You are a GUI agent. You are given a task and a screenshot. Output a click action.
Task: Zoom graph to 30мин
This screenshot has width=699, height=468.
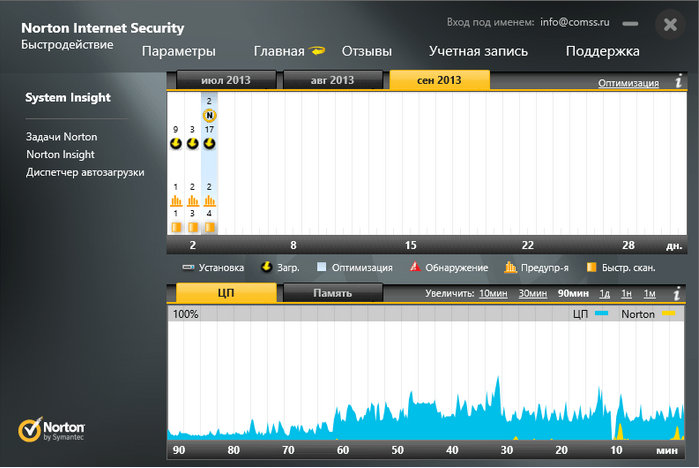click(x=532, y=293)
